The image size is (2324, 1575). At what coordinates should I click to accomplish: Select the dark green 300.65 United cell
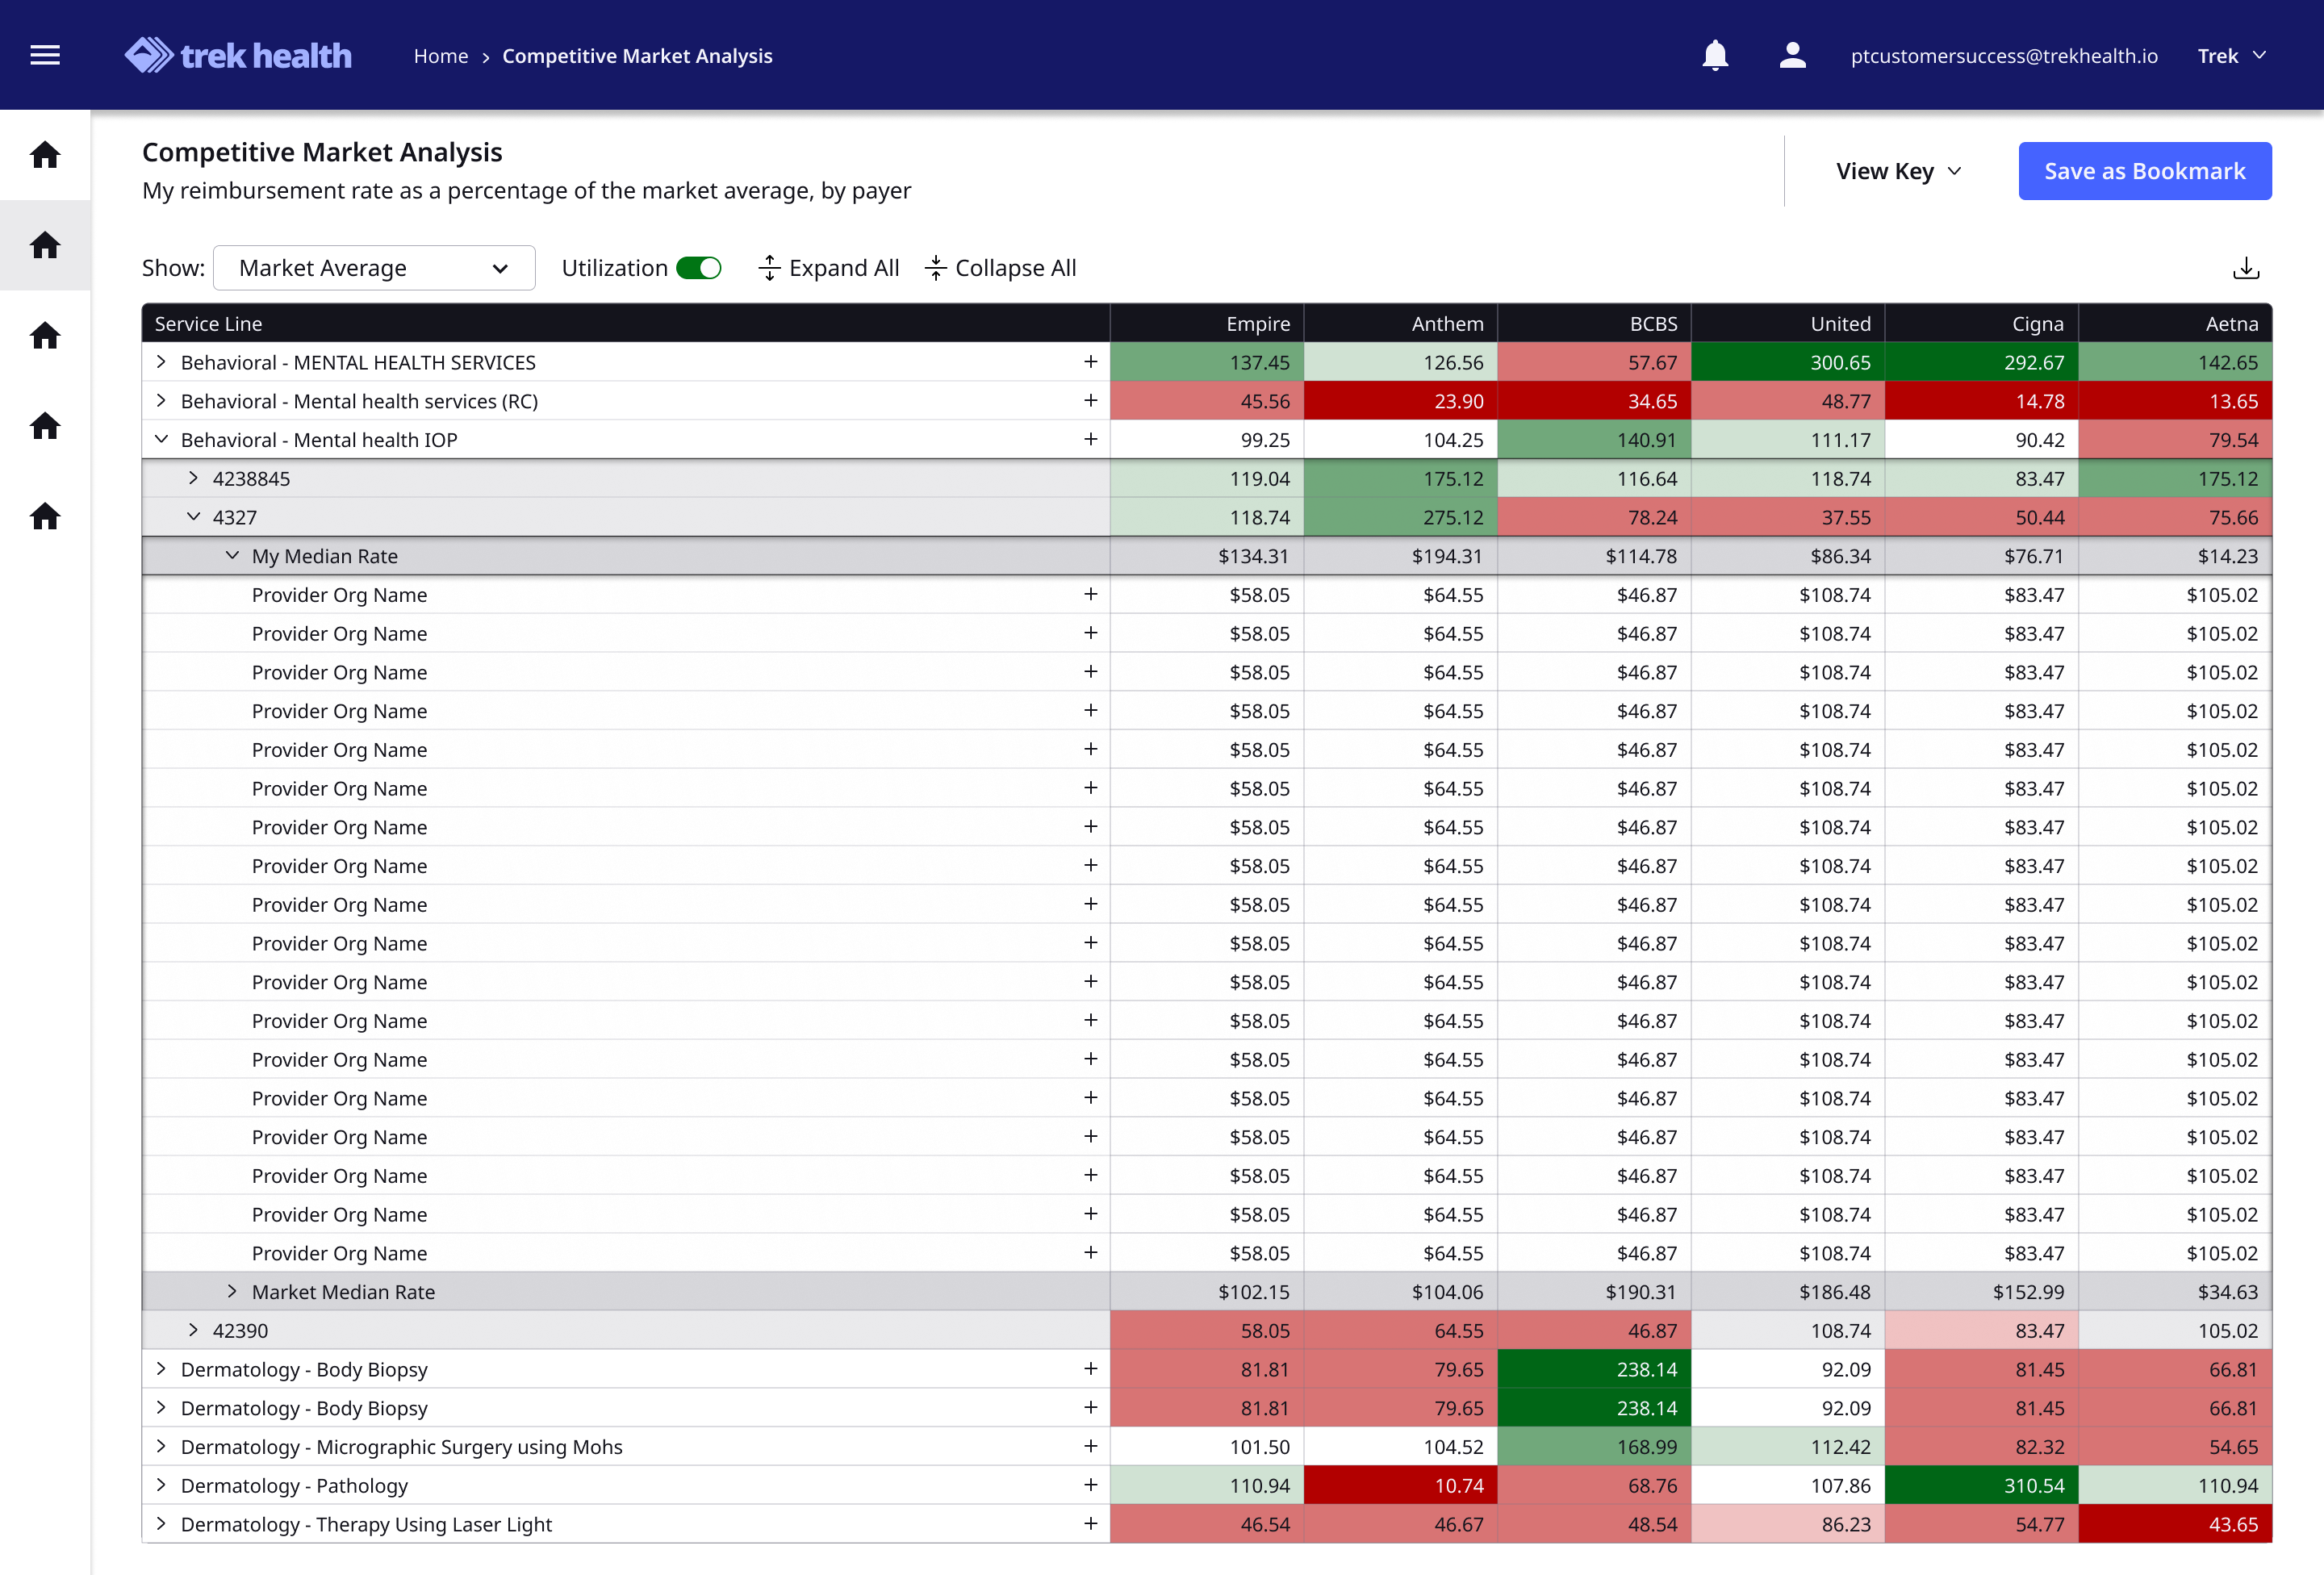pyautogui.click(x=1788, y=362)
